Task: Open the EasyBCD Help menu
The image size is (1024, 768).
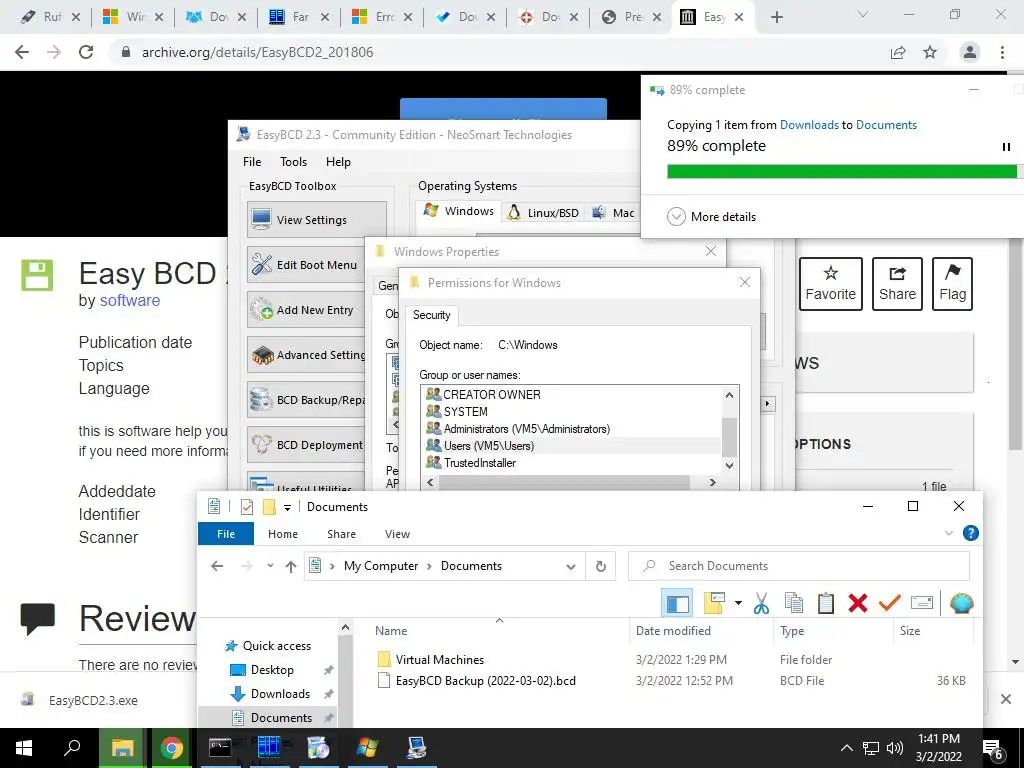Action: pos(338,162)
